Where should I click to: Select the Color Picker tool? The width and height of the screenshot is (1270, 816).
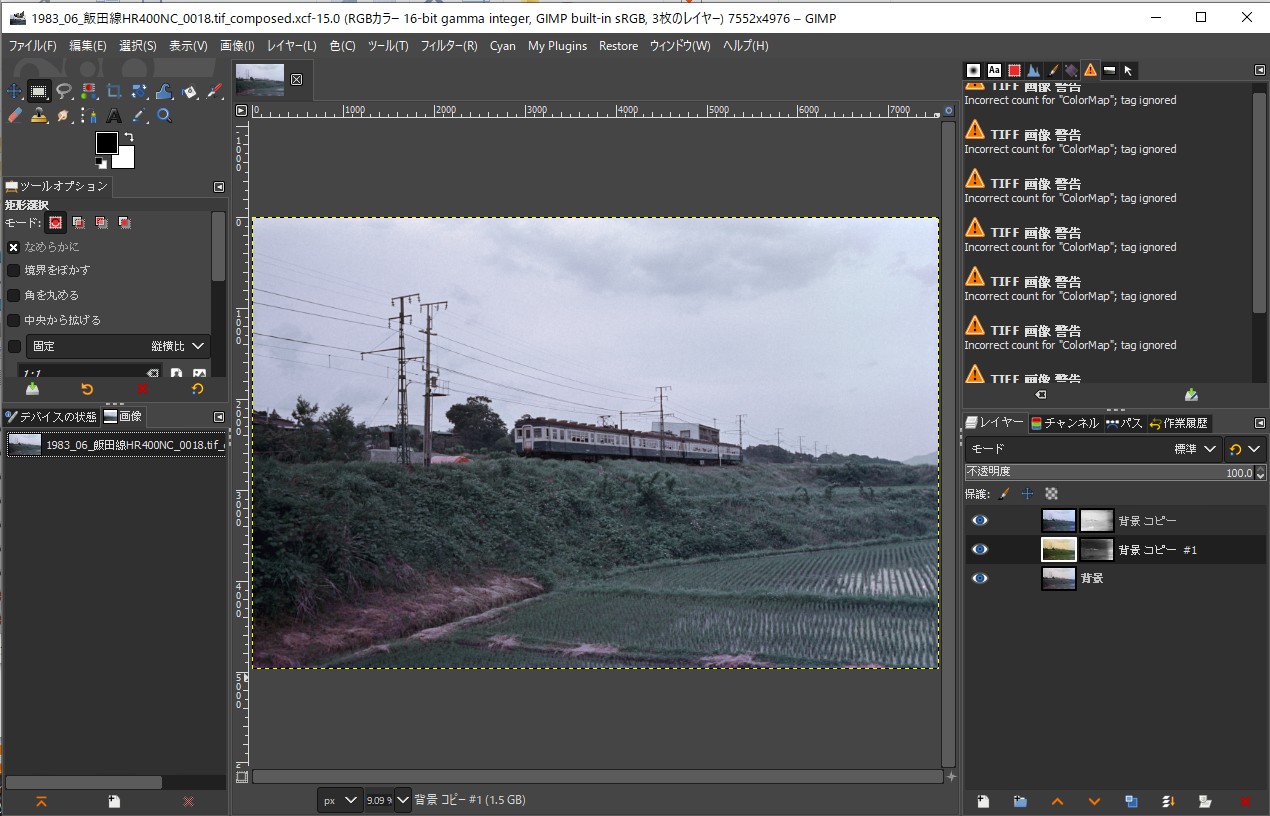139,116
